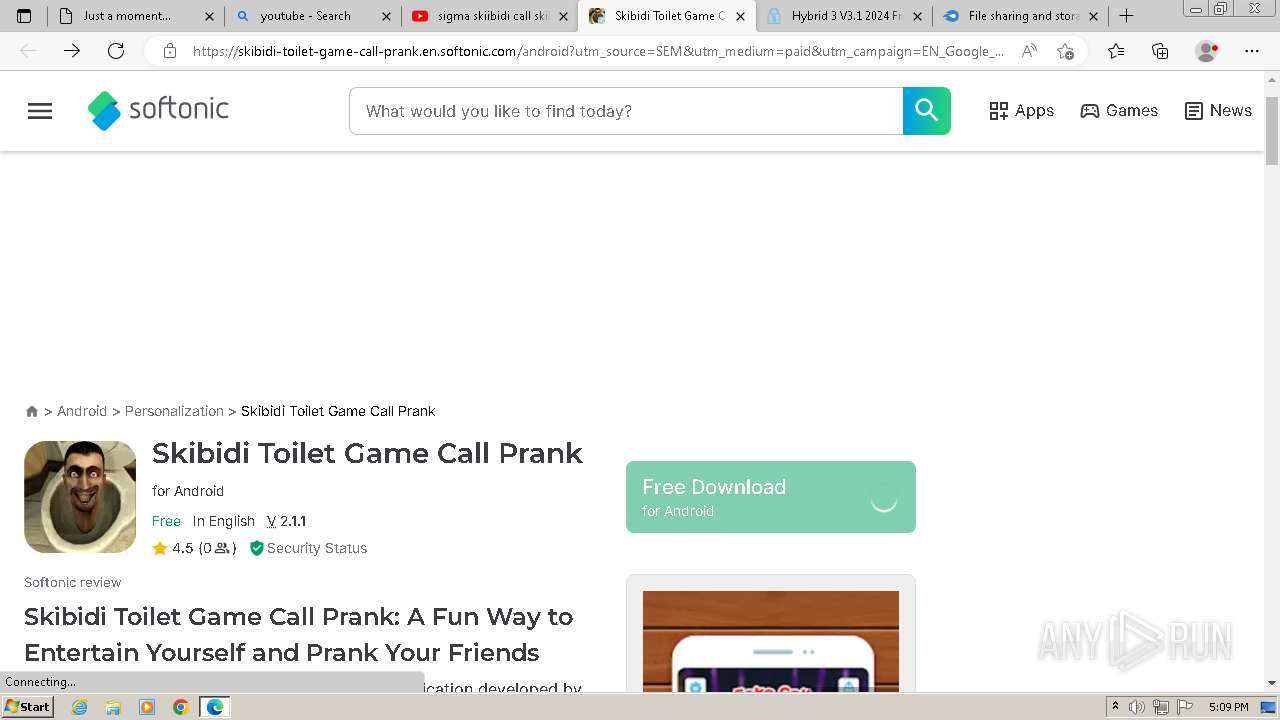The height and width of the screenshot is (720, 1280).
Task: Add this page to favorites
Action: [1065, 51]
